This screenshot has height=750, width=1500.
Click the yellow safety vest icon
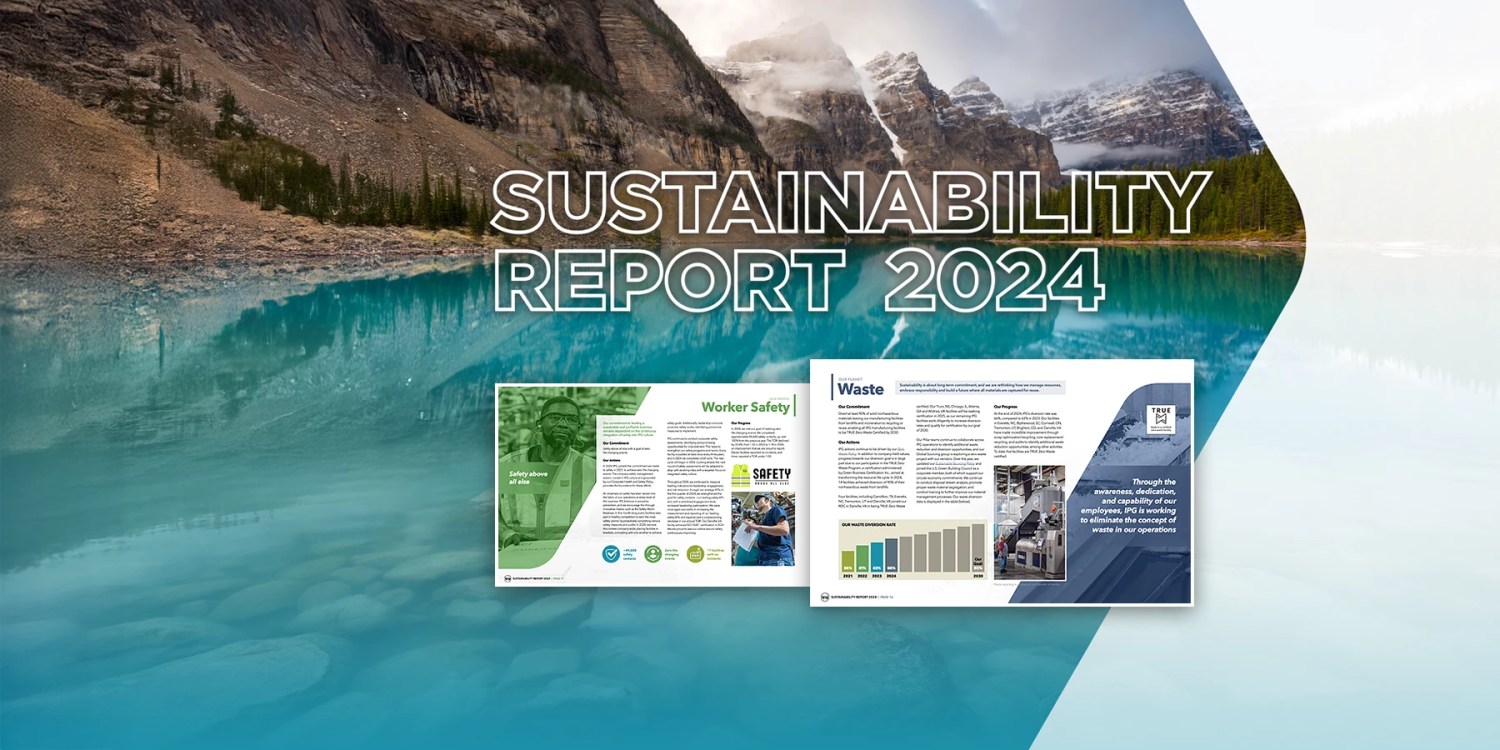pos(741,475)
